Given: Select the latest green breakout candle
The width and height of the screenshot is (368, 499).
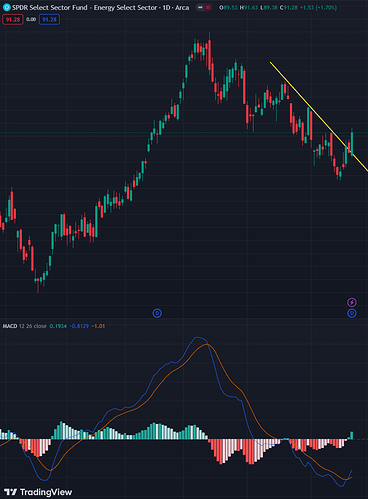Looking at the screenshot, I should click(352, 142).
